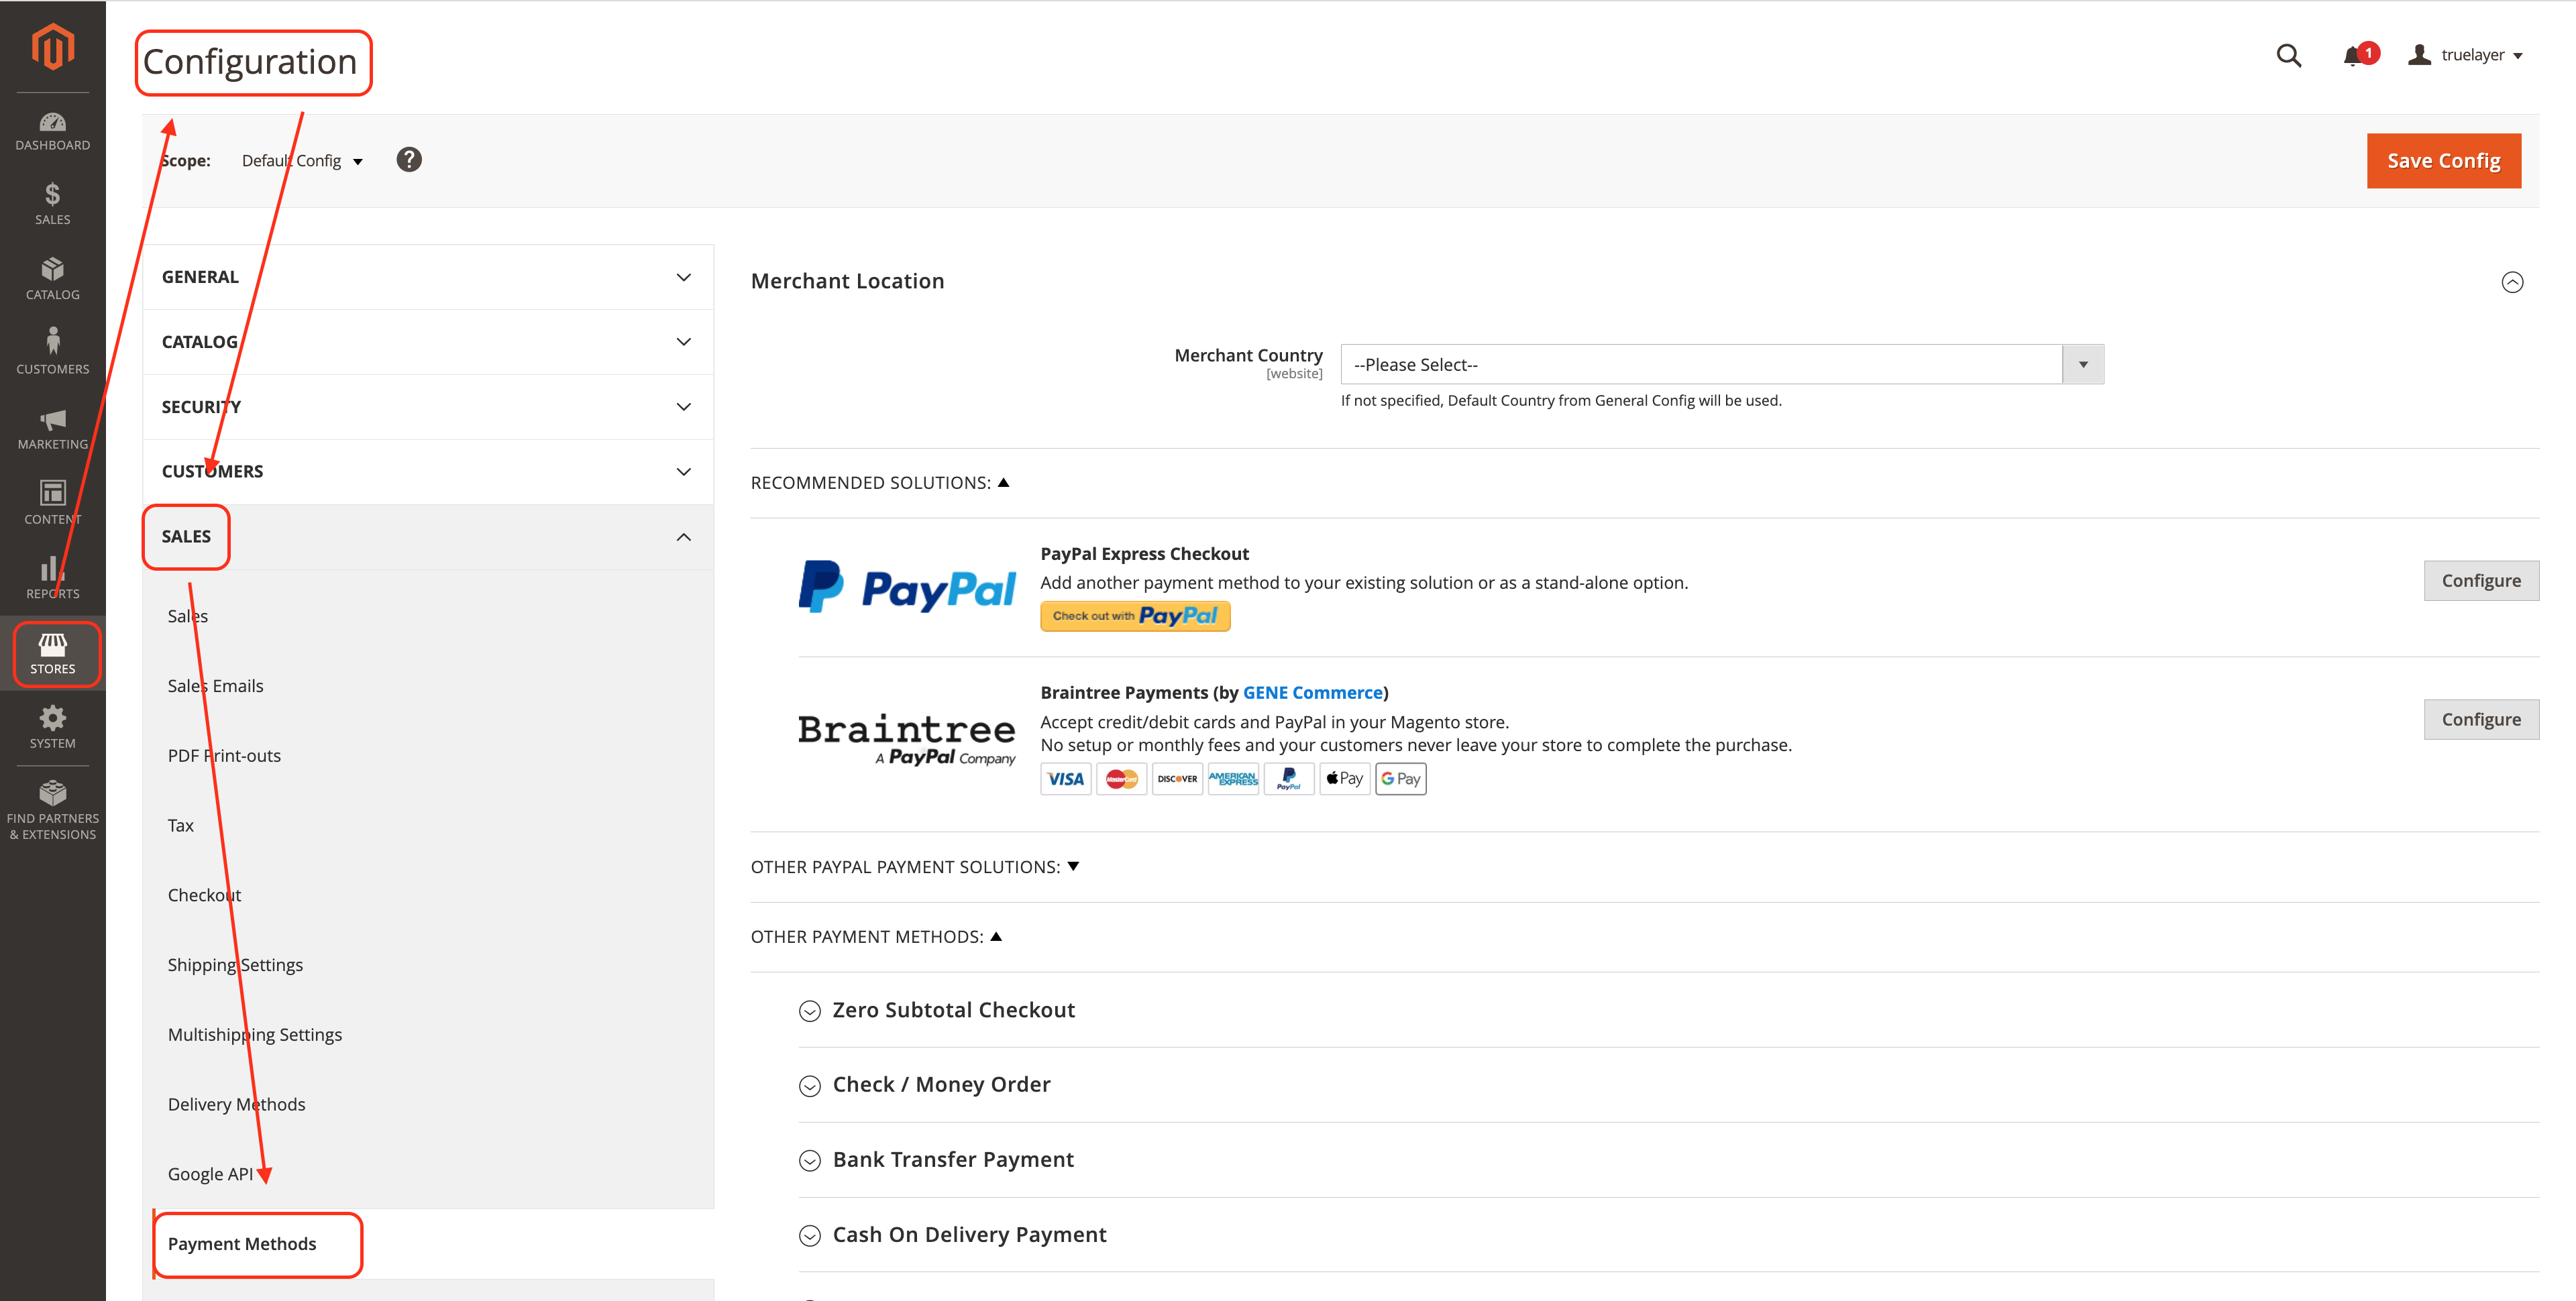This screenshot has height=1301, width=2576.
Task: Select Shipping Settings in Sales menu
Action: pos(235,965)
